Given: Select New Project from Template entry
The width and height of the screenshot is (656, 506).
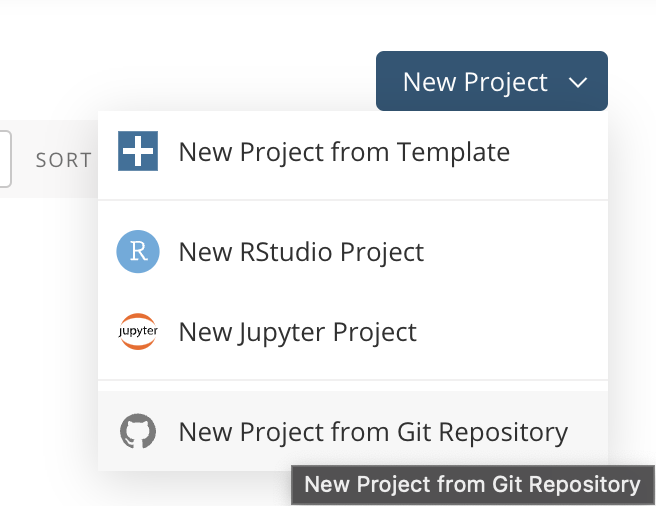Looking at the screenshot, I should [344, 152].
